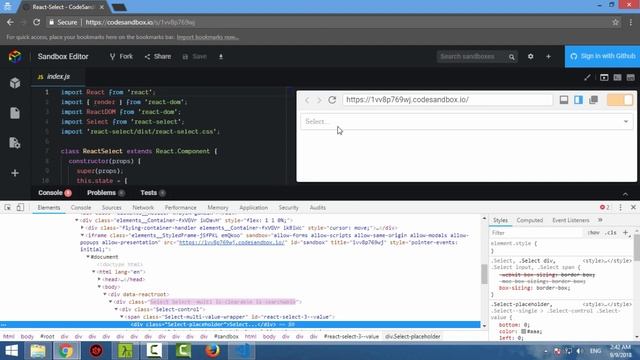Go forward in sandbox preview browser
Image resolution: width=640 pixels, height=360 pixels.
click(x=319, y=100)
